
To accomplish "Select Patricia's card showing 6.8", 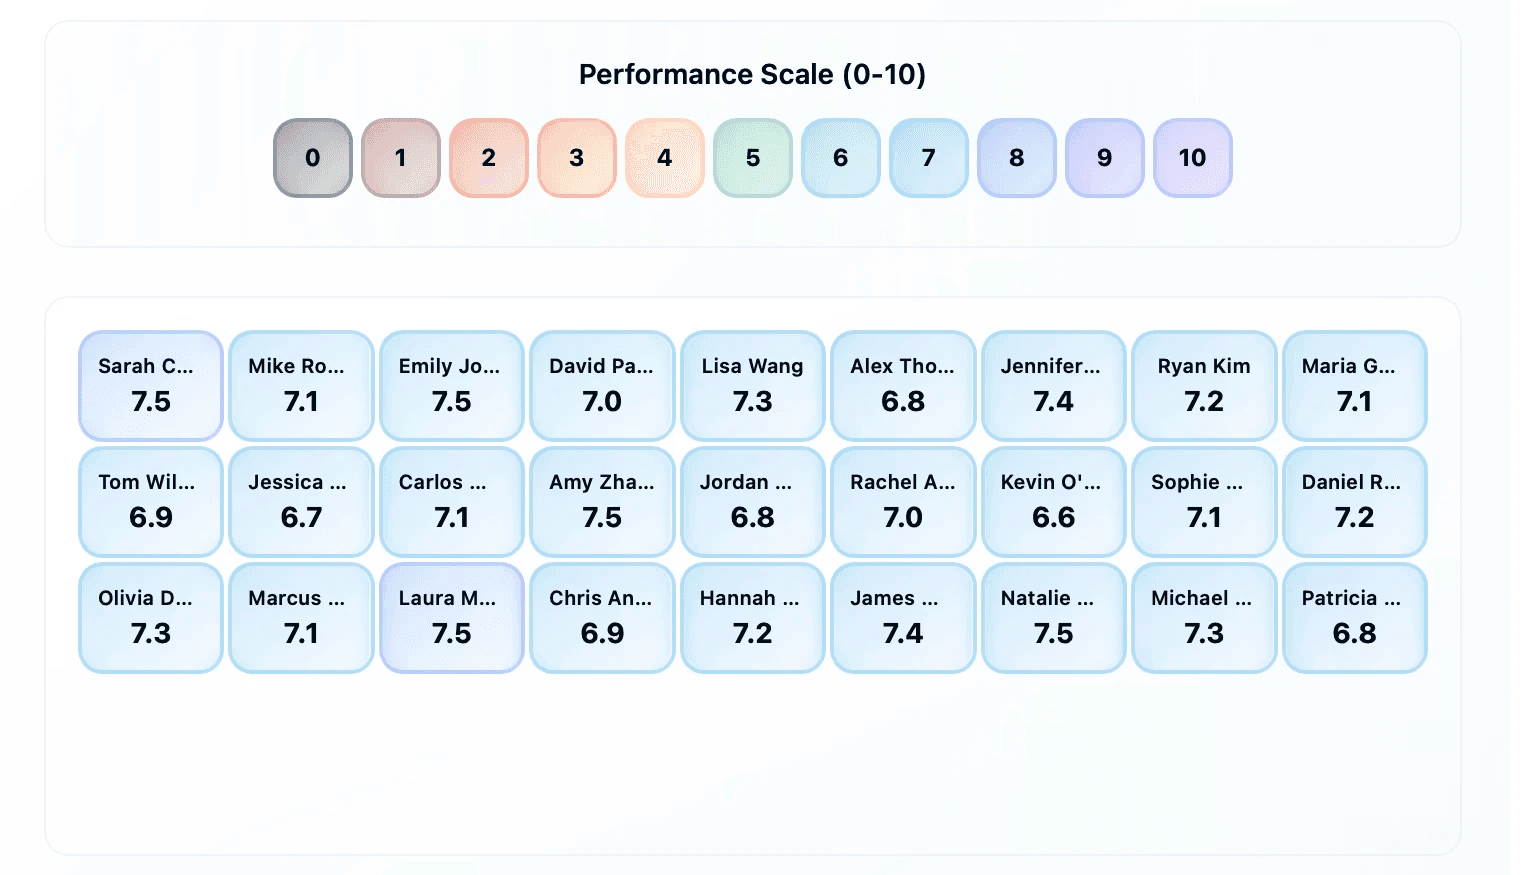I will click(x=1354, y=617).
